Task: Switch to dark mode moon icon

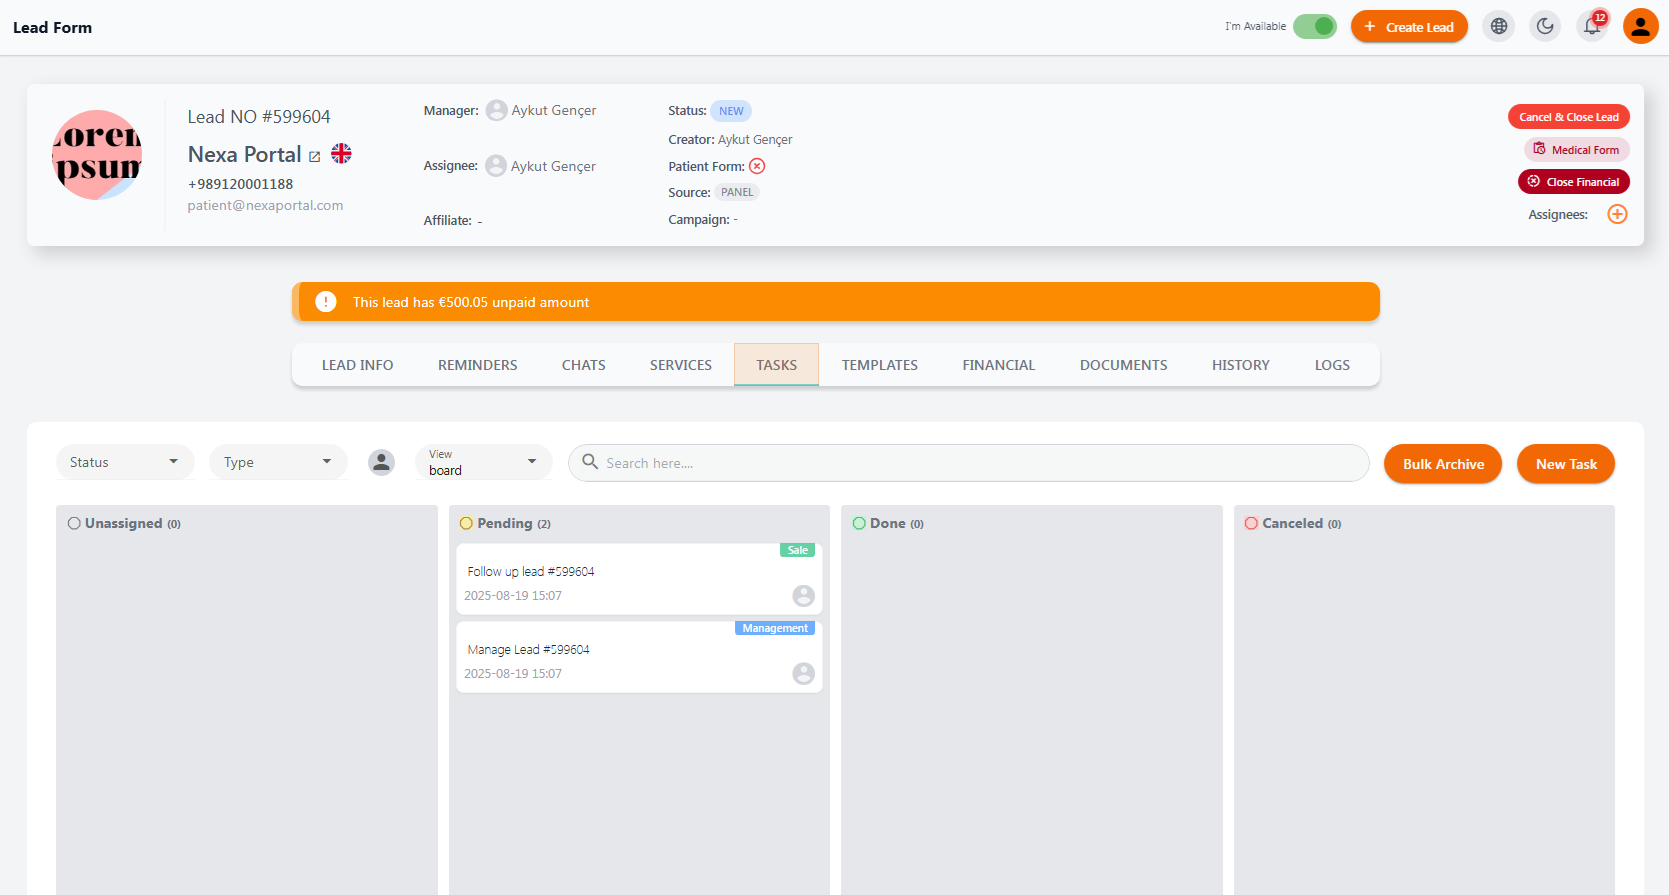Action: [1545, 27]
